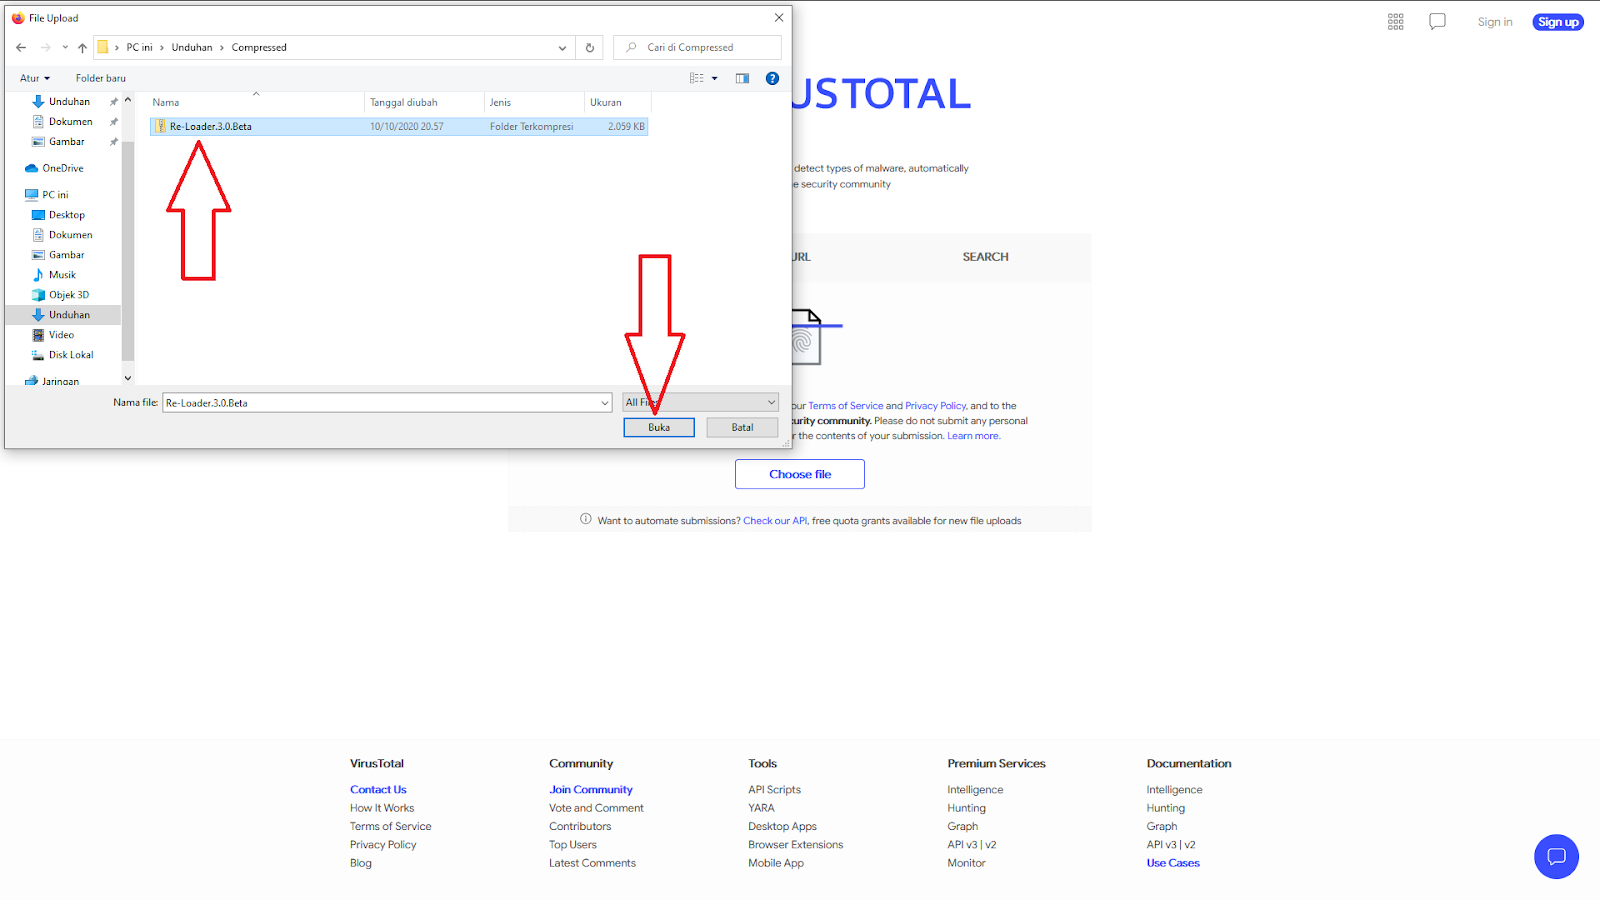Select Re-Loader.3.0.Beta file row
The image size is (1600, 900).
point(399,127)
